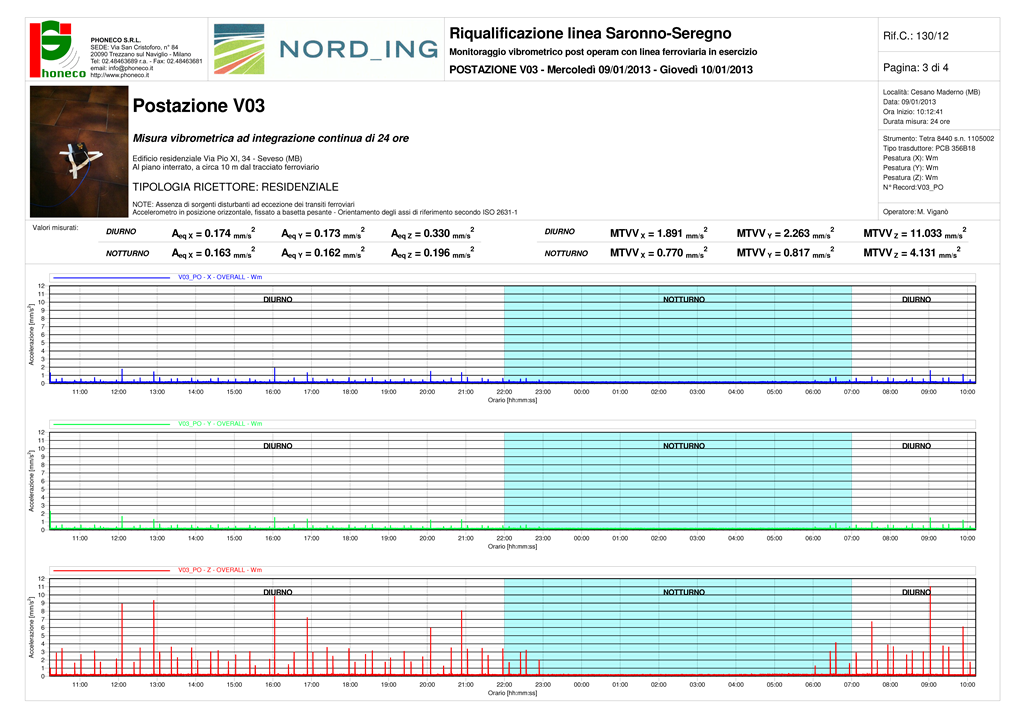The height and width of the screenshot is (724, 1024).
Task: Select the green Y-axis legend line
Action: pyautogui.click(x=112, y=424)
